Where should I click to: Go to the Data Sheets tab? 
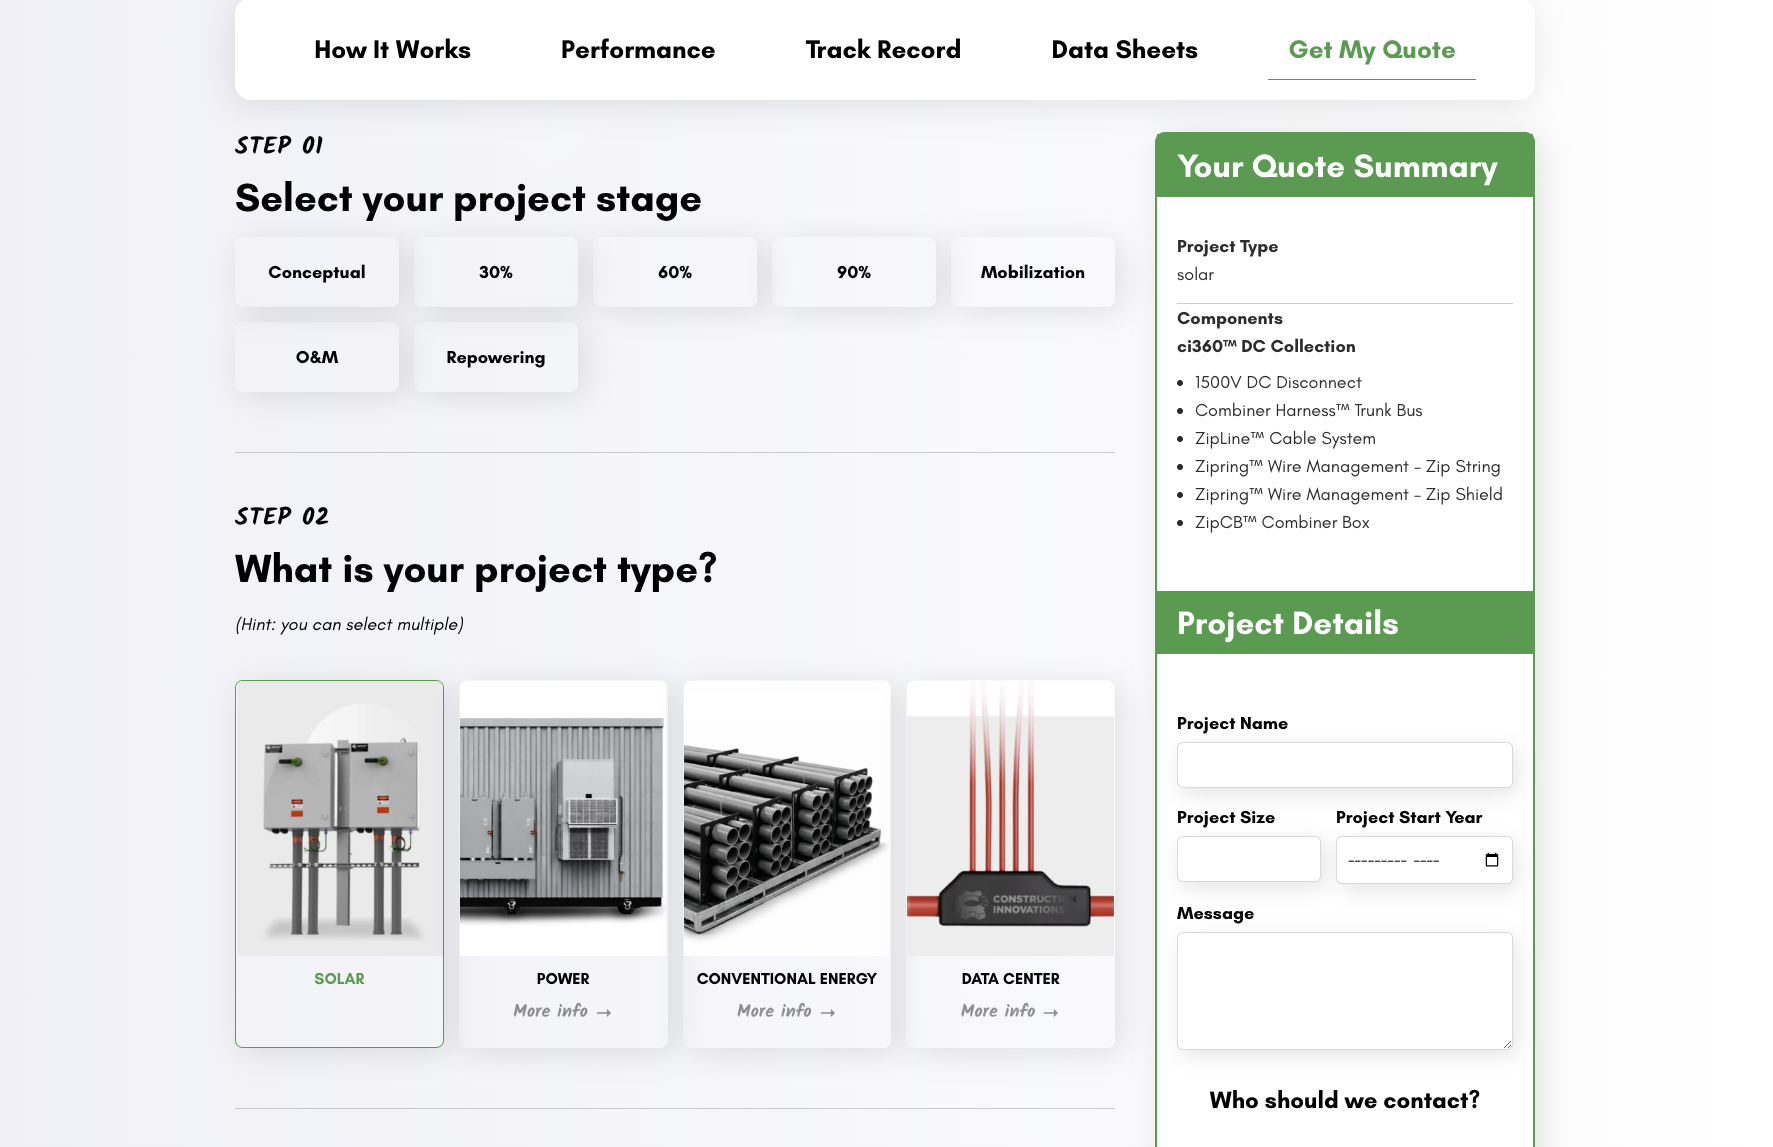point(1124,50)
